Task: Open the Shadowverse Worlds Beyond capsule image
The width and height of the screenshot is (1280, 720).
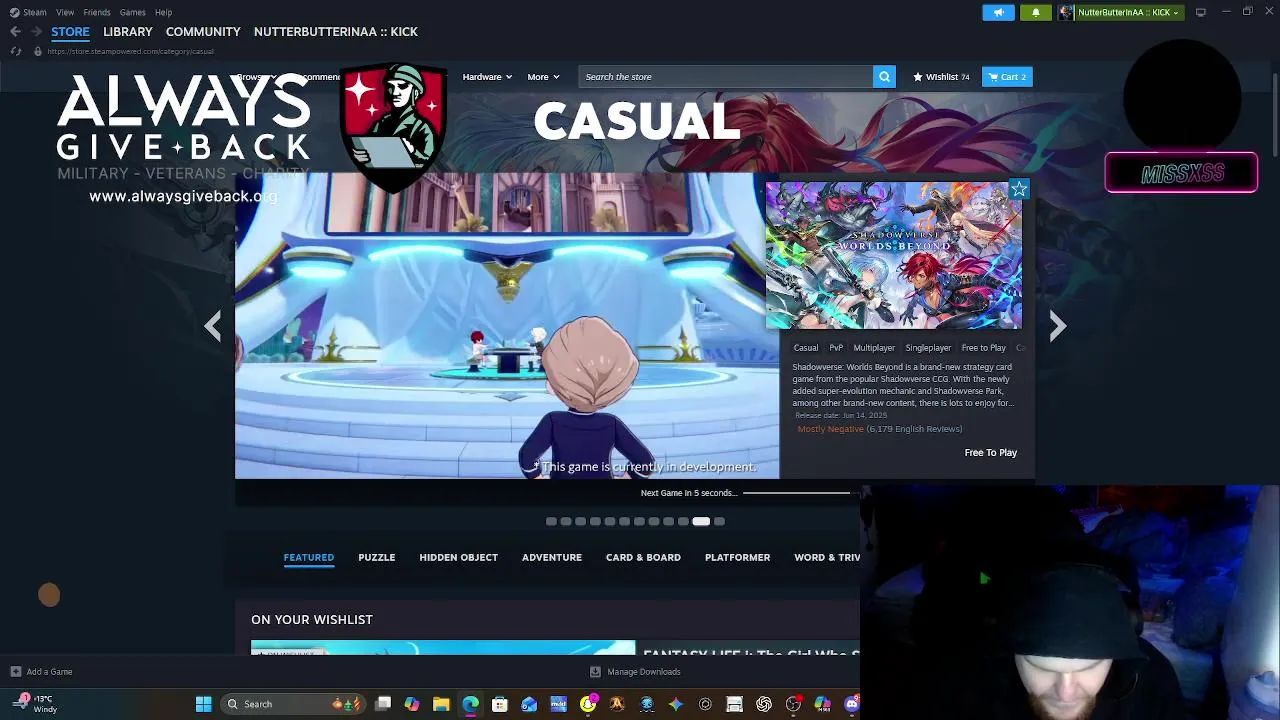Action: (x=894, y=255)
